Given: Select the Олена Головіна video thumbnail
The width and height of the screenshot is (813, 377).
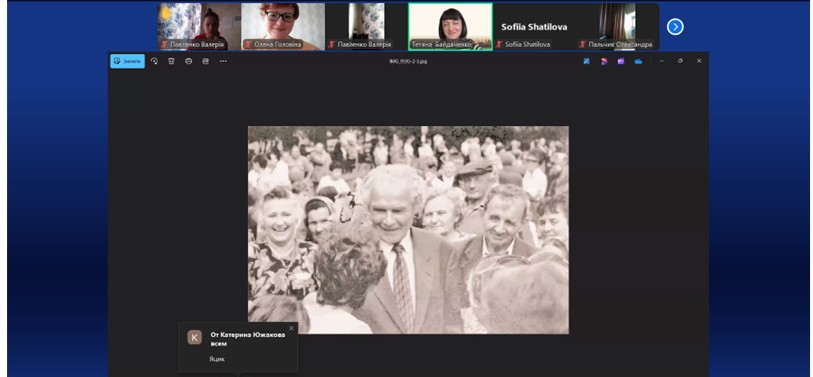Looking at the screenshot, I should 283,26.
